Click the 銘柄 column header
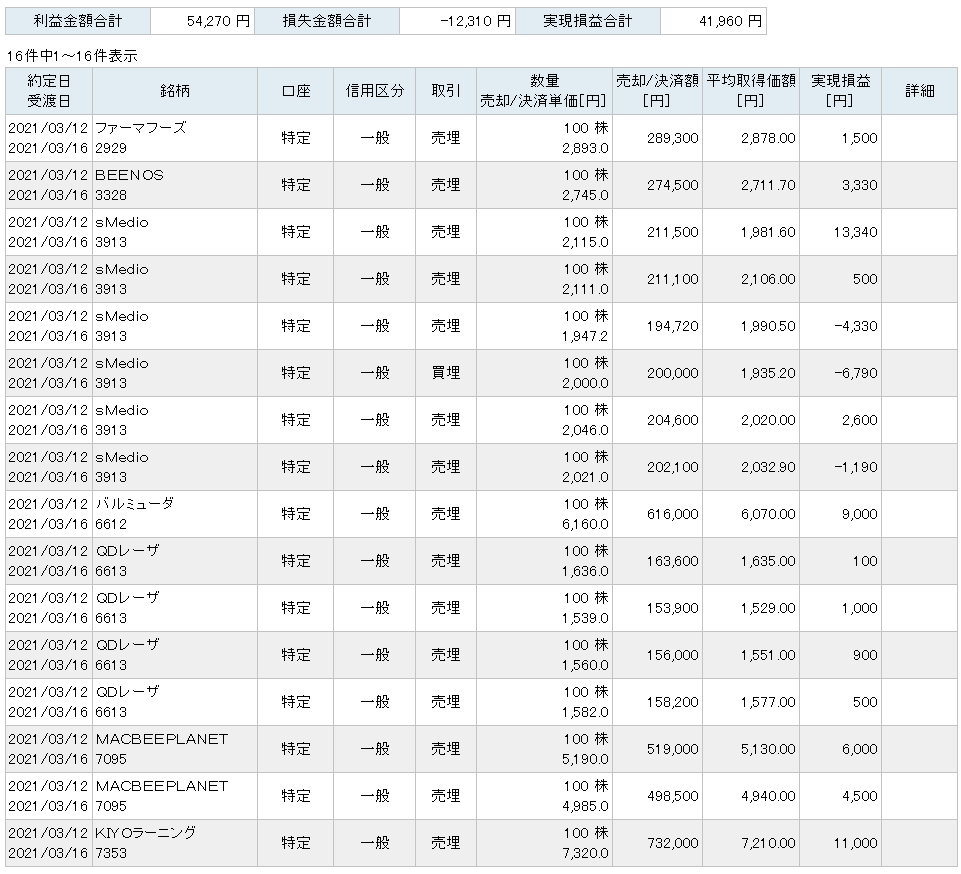 175,91
